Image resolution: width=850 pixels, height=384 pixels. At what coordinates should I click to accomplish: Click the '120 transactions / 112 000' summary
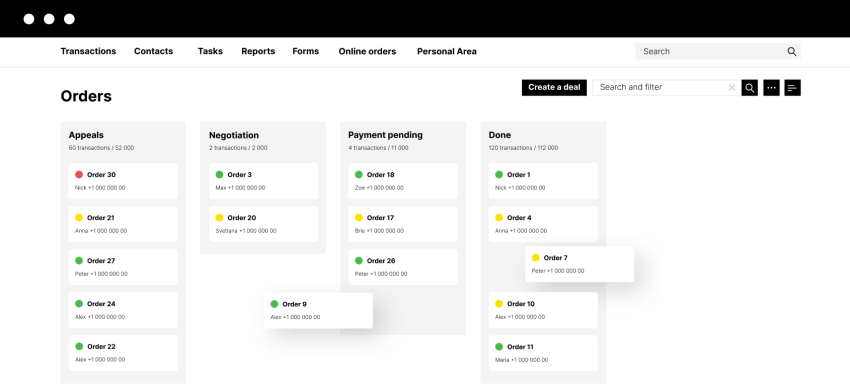(x=523, y=148)
